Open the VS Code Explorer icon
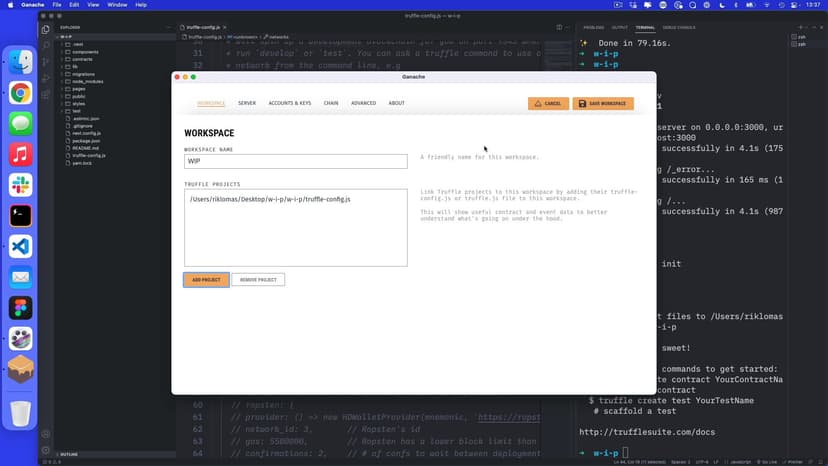This screenshot has height=466, width=828. tap(46, 29)
